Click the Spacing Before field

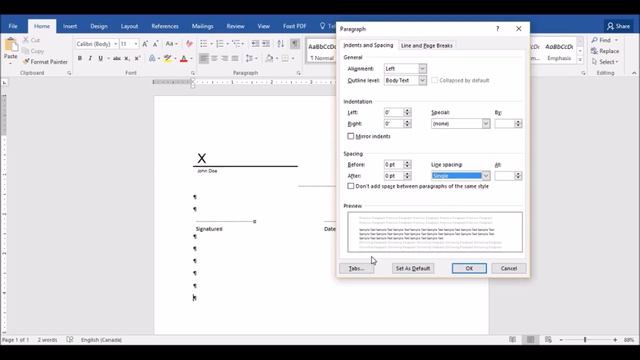394,164
